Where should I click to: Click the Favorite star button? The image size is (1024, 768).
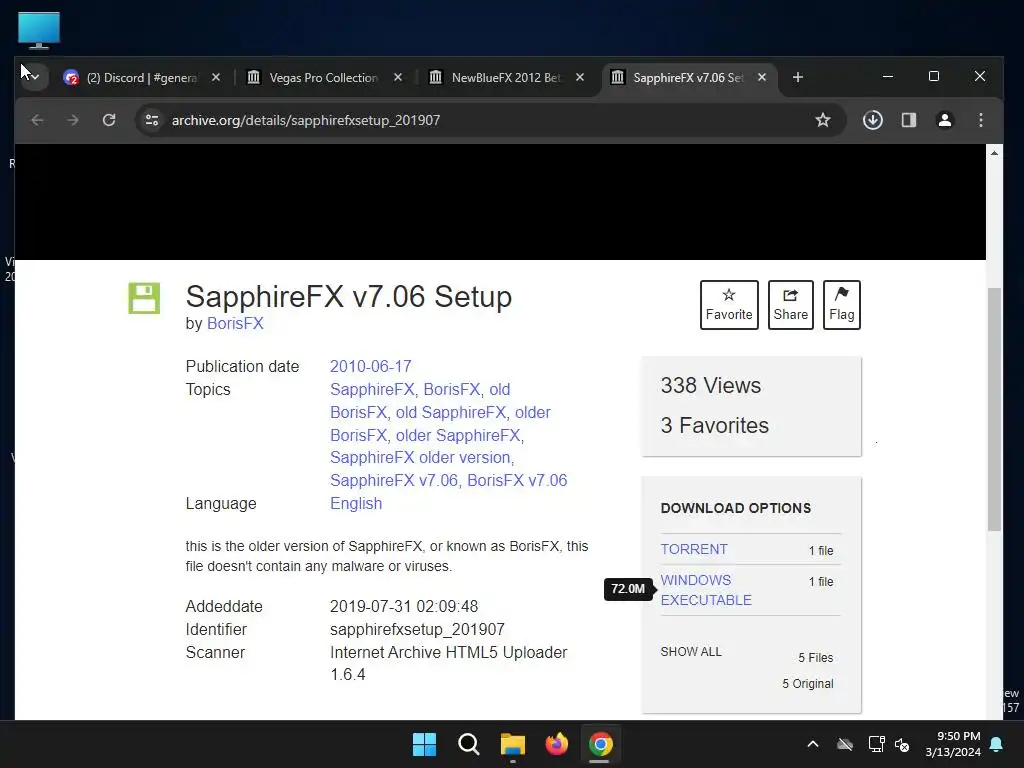(x=729, y=305)
